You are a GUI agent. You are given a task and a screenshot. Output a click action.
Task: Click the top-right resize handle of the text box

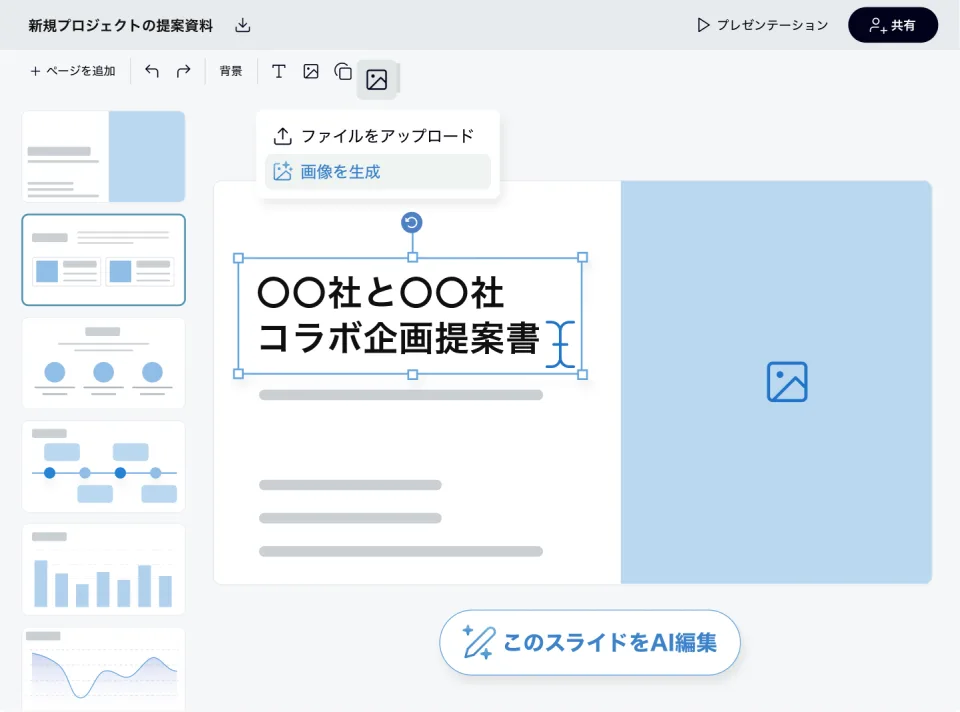[x=582, y=258]
